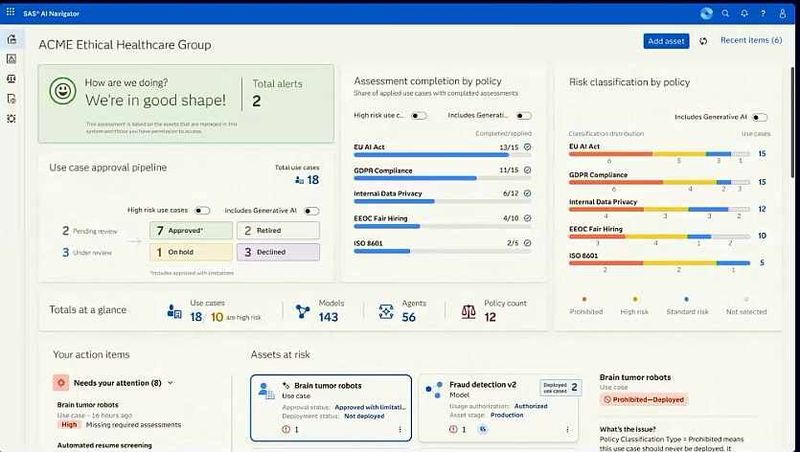The width and height of the screenshot is (800, 452).
Task: Click the GDPR Compliance assessment check icon
Action: tap(528, 170)
